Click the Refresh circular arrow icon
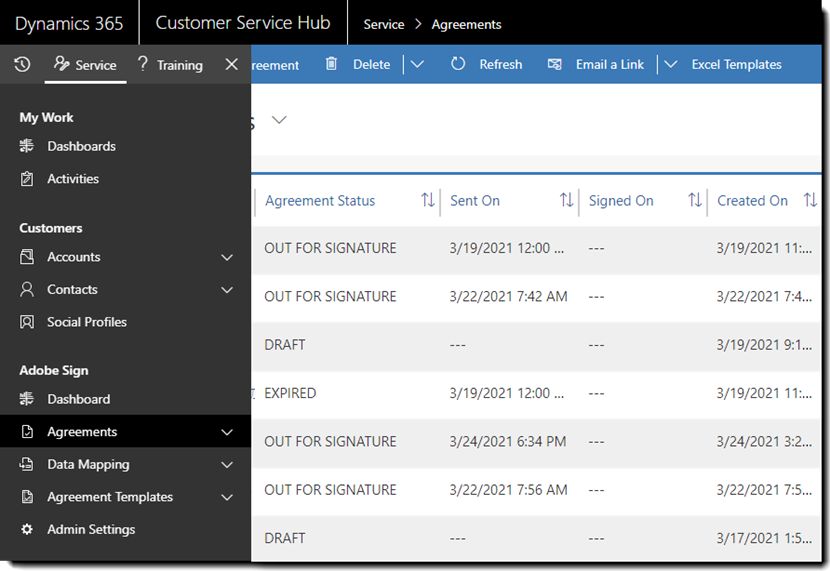 click(458, 64)
